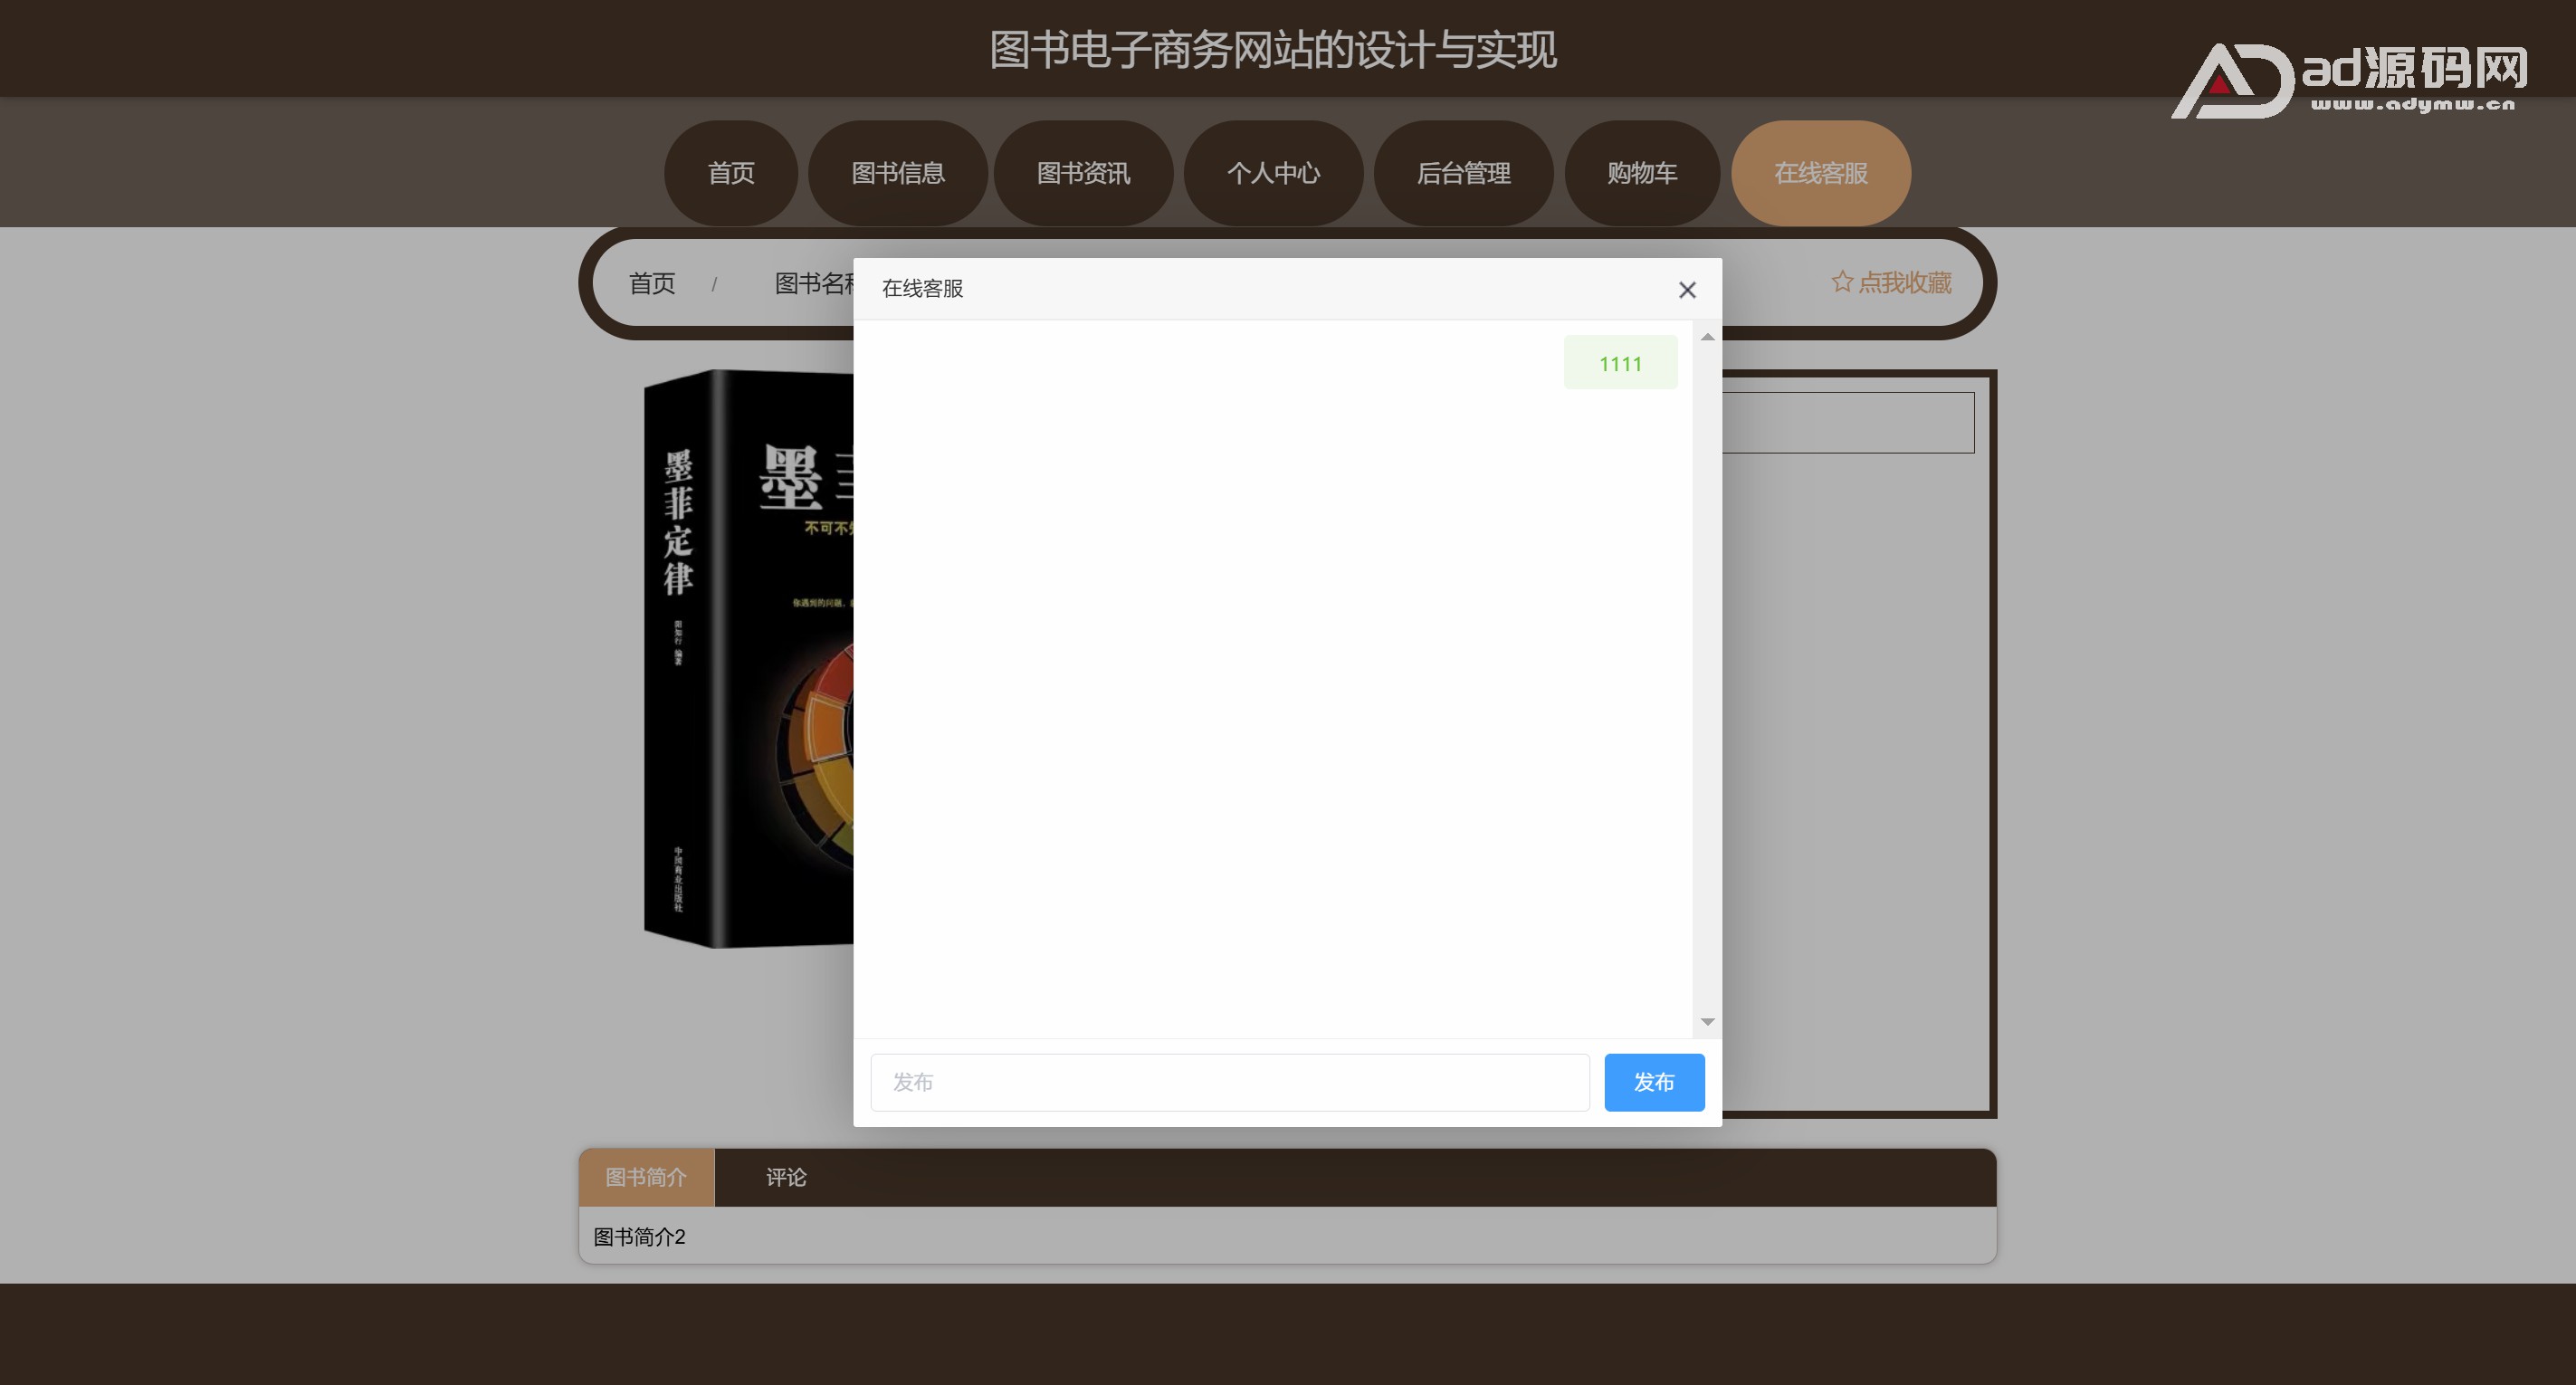Click the 1111 chat message bubble
Image resolution: width=2576 pixels, height=1385 pixels.
click(x=1620, y=363)
